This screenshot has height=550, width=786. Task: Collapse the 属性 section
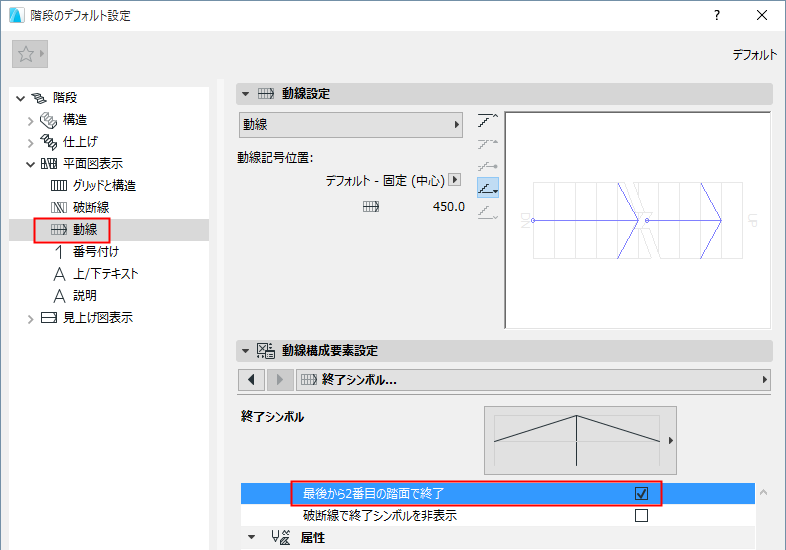click(x=252, y=537)
